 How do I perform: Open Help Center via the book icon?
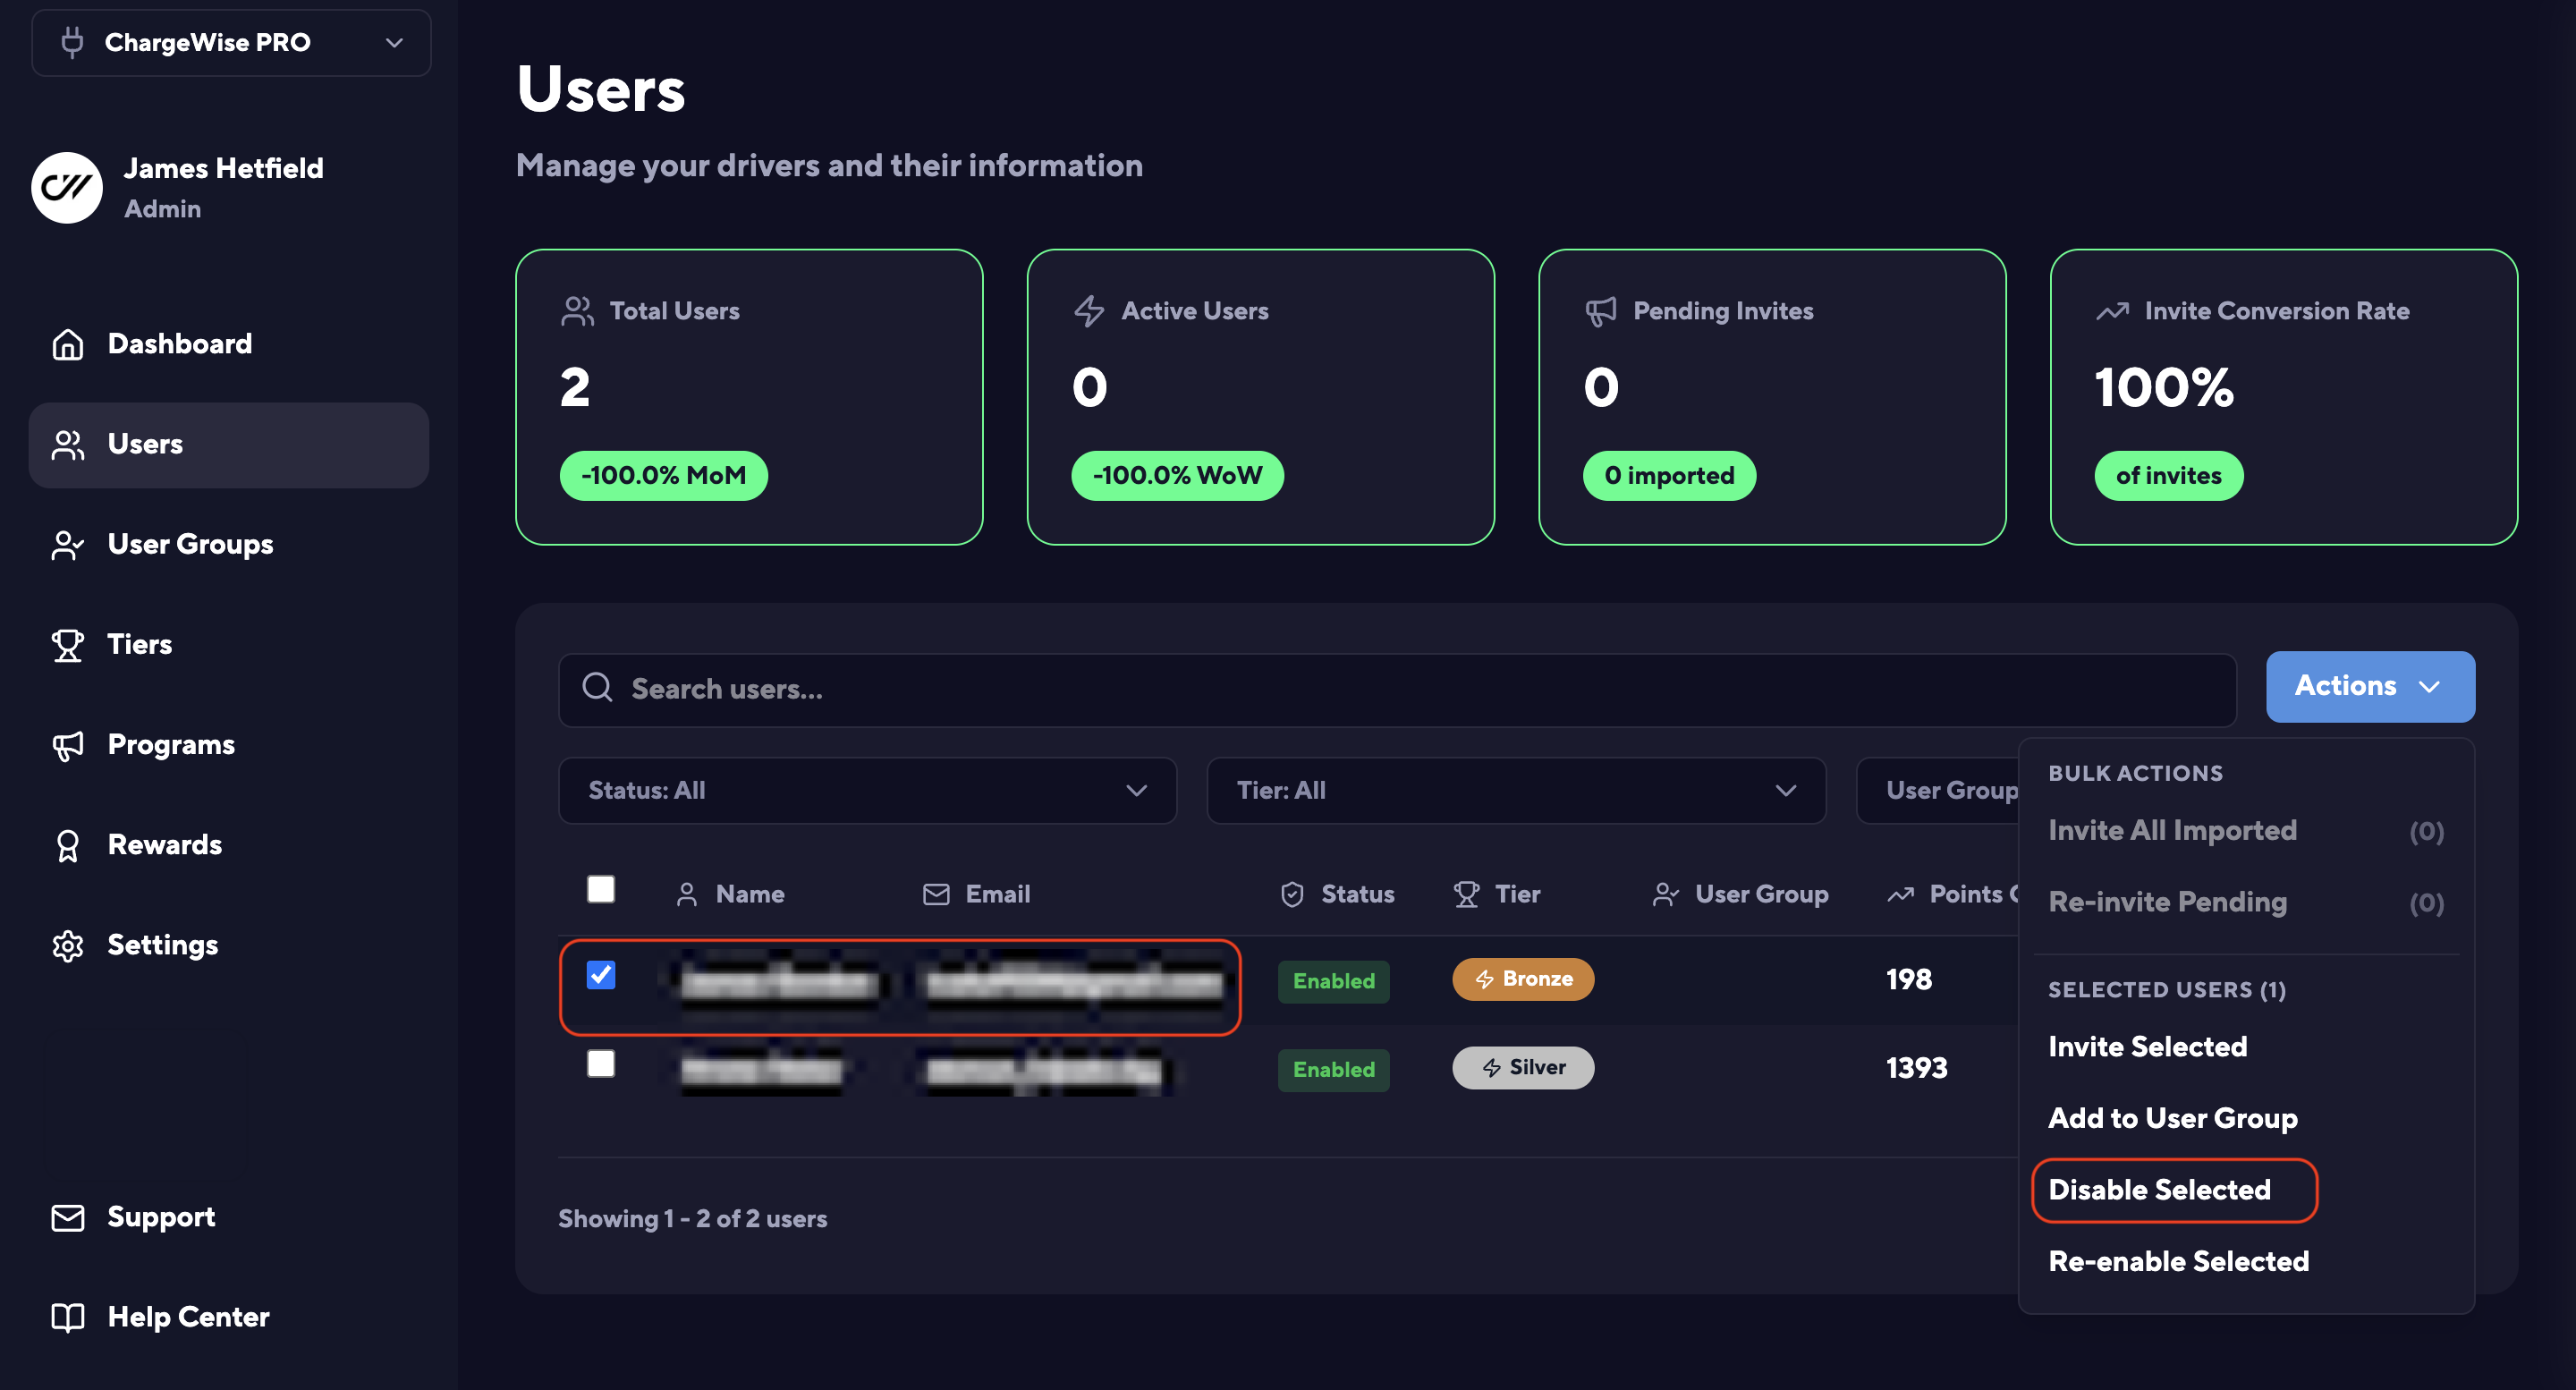(x=67, y=1317)
